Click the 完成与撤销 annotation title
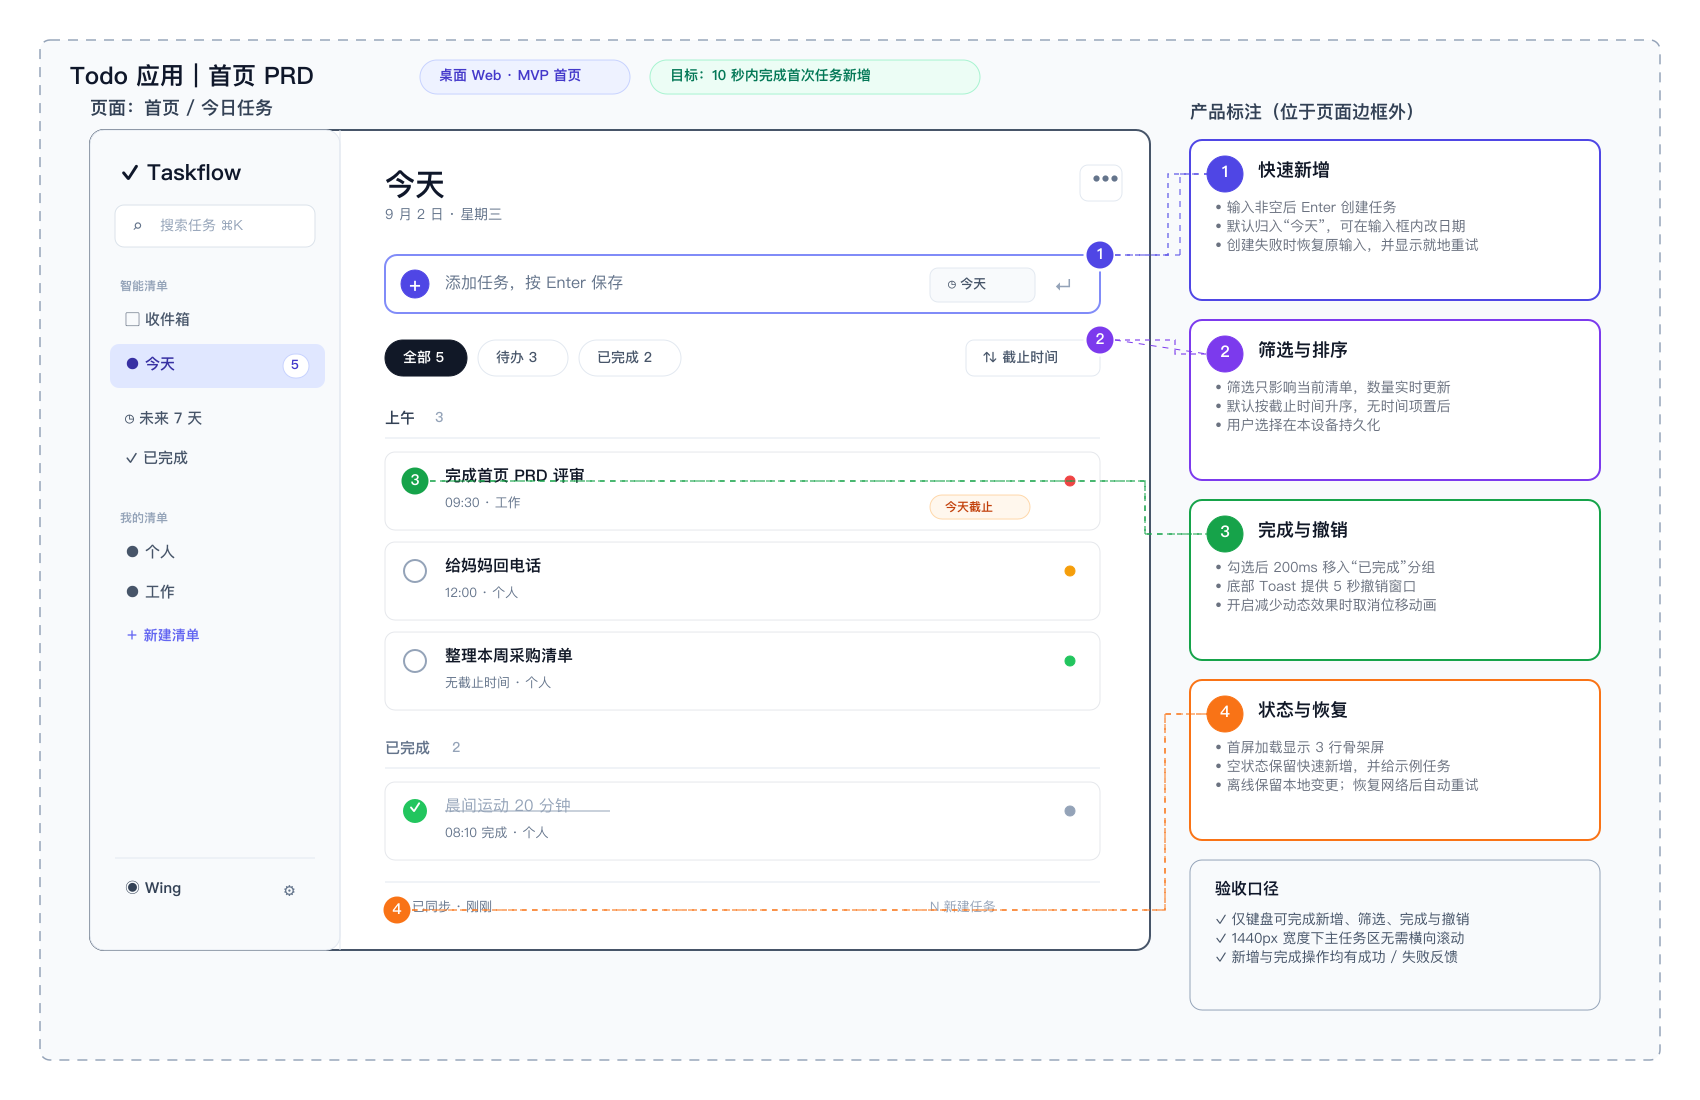The image size is (1700, 1100). pyautogui.click(x=1303, y=530)
